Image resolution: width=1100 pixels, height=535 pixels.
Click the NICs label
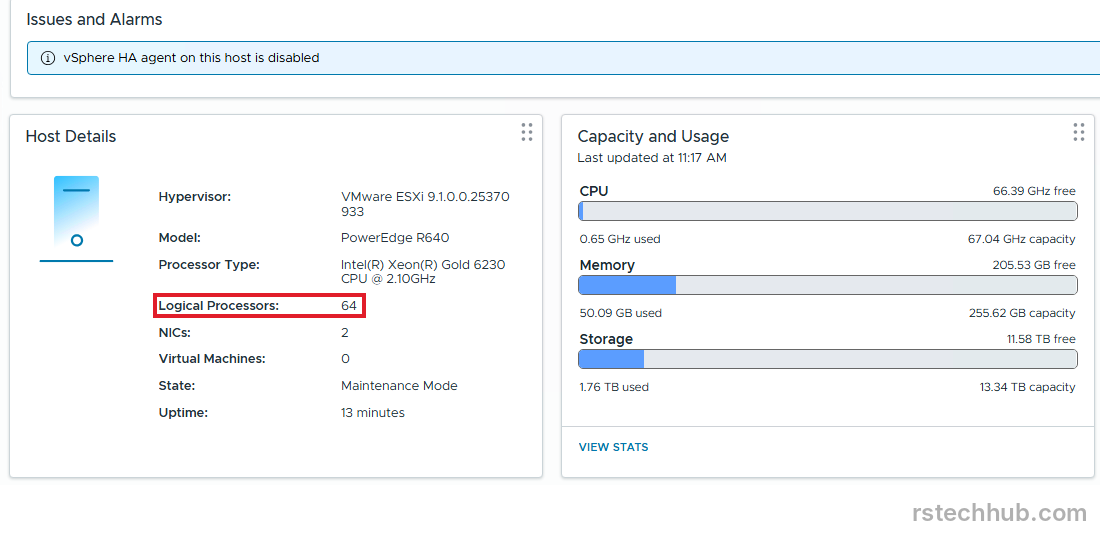(x=175, y=332)
